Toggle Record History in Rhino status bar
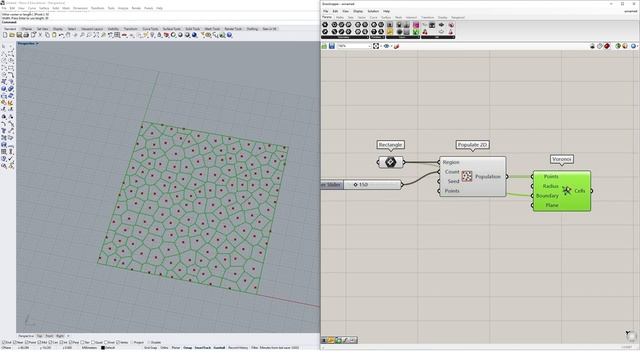 238,348
